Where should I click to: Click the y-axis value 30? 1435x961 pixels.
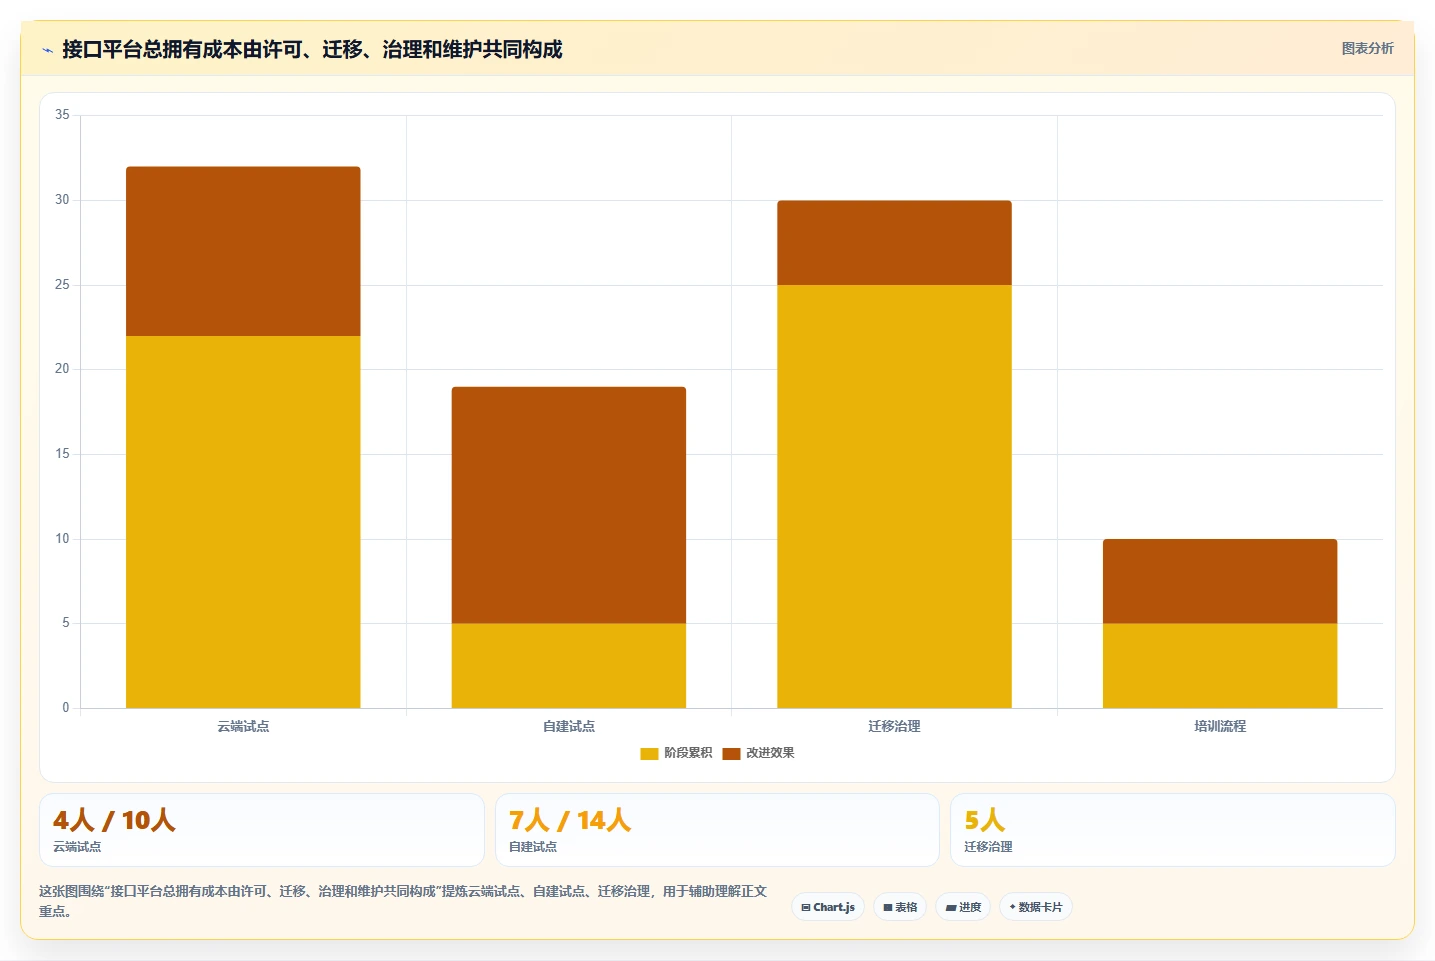point(62,200)
